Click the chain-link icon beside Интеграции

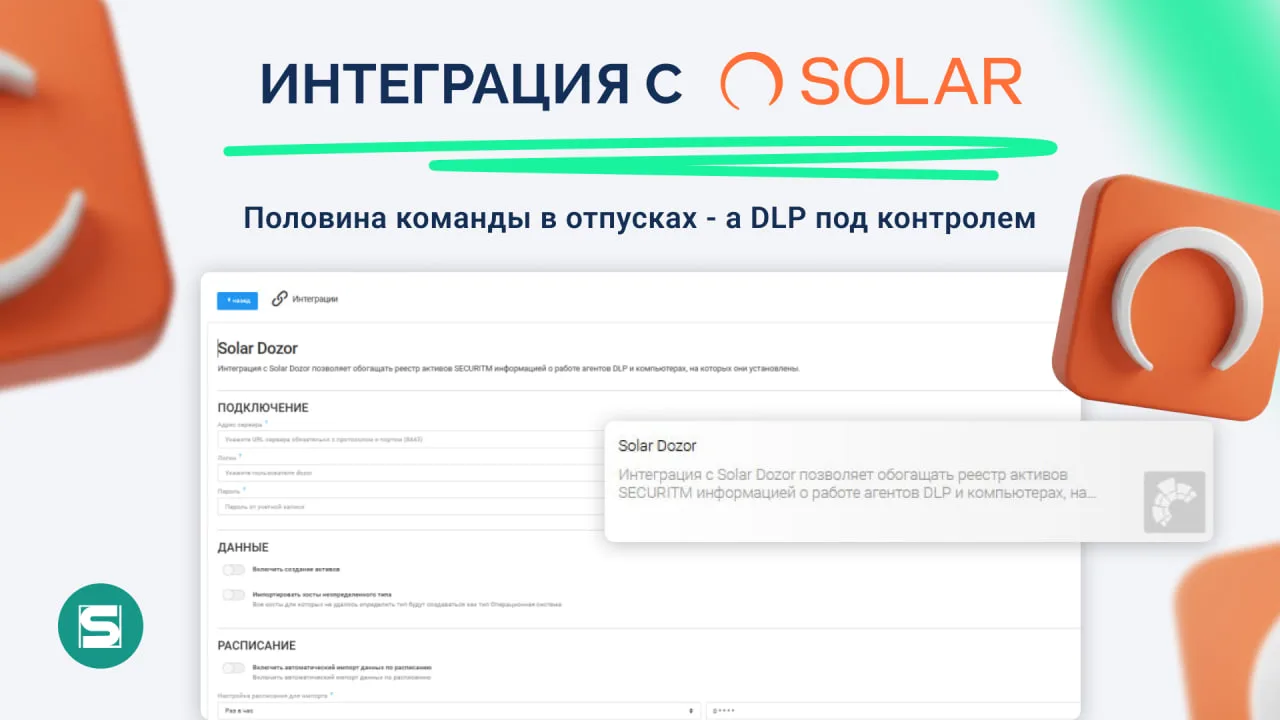tap(280, 298)
